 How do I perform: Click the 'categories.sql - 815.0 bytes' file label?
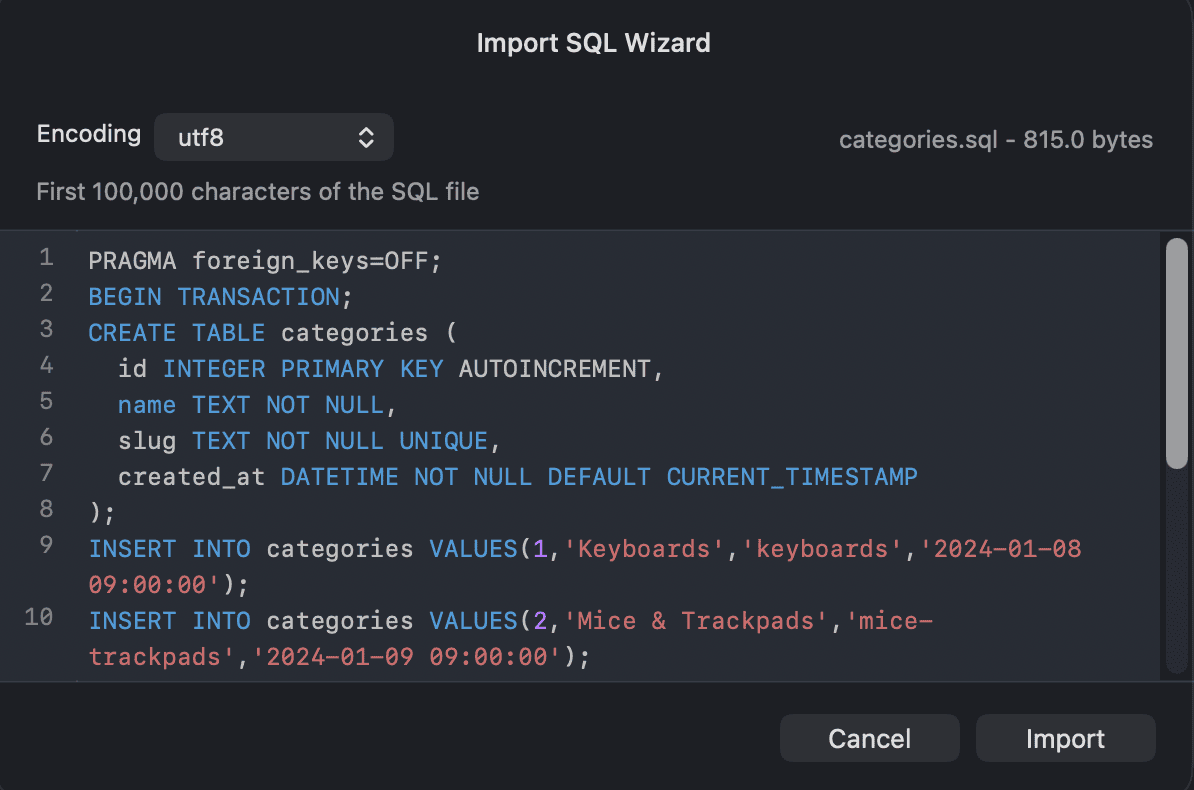click(996, 139)
